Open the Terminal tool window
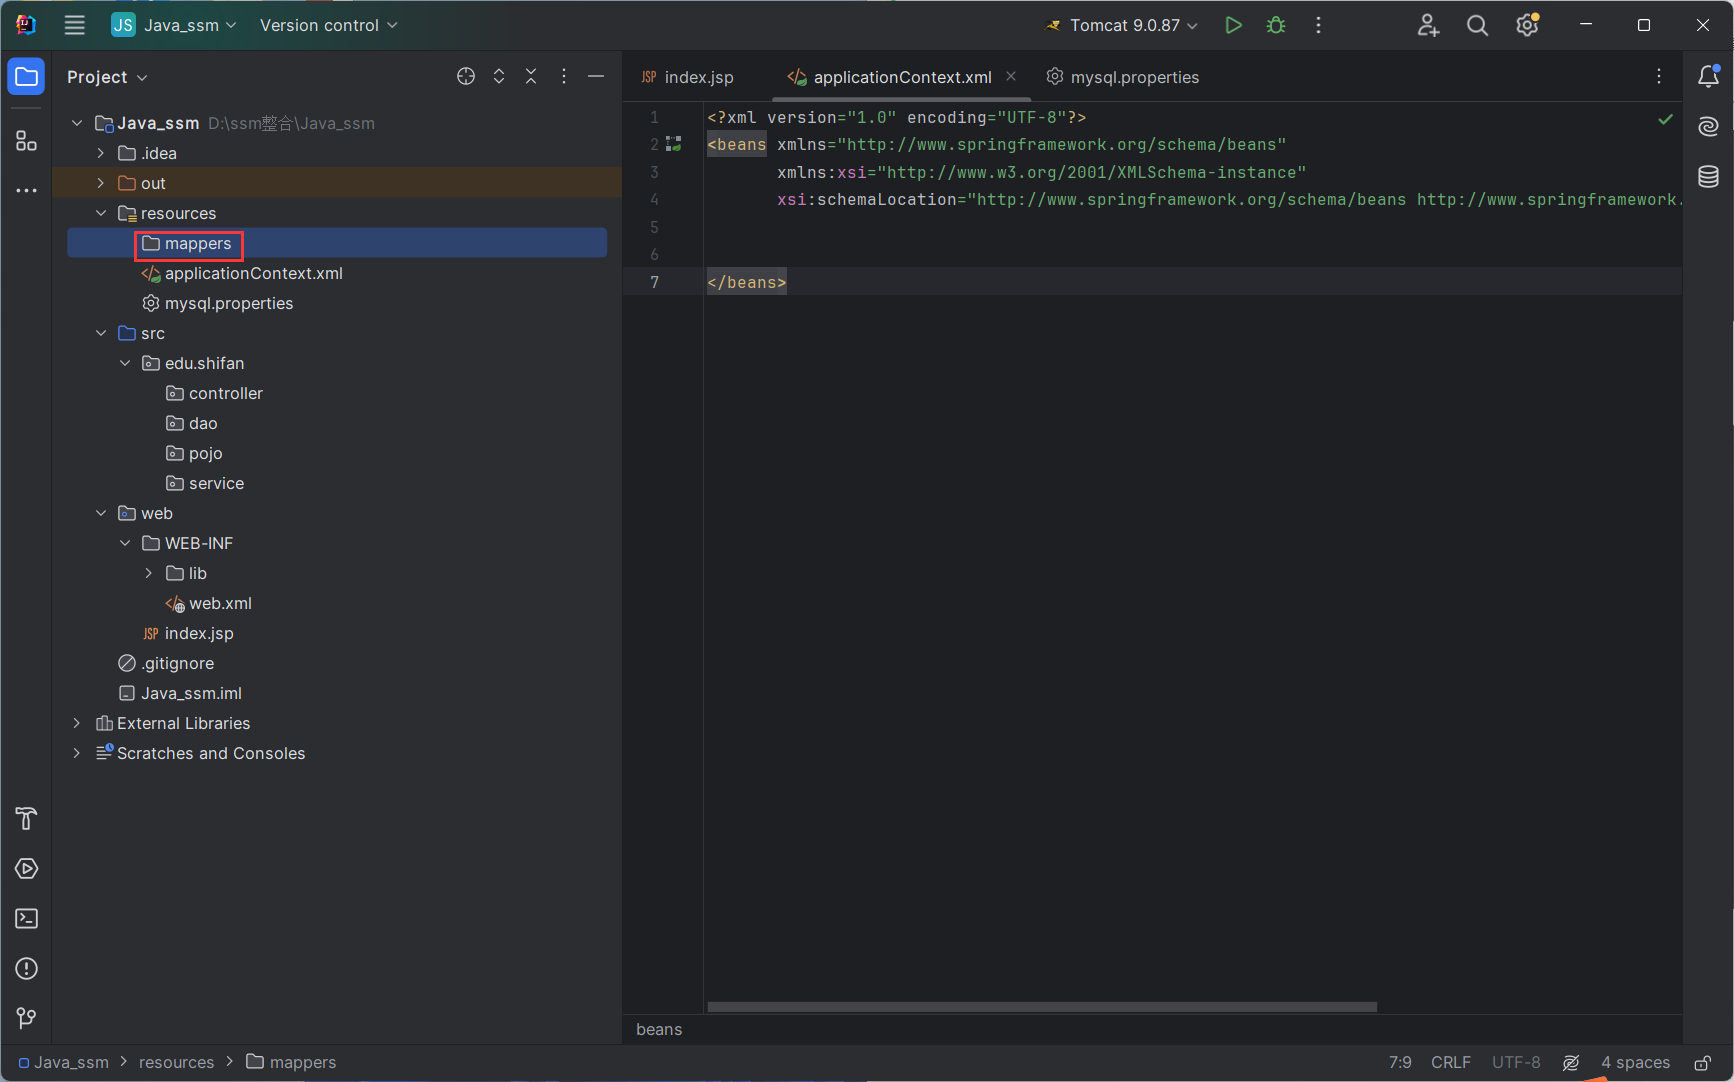 coord(26,919)
